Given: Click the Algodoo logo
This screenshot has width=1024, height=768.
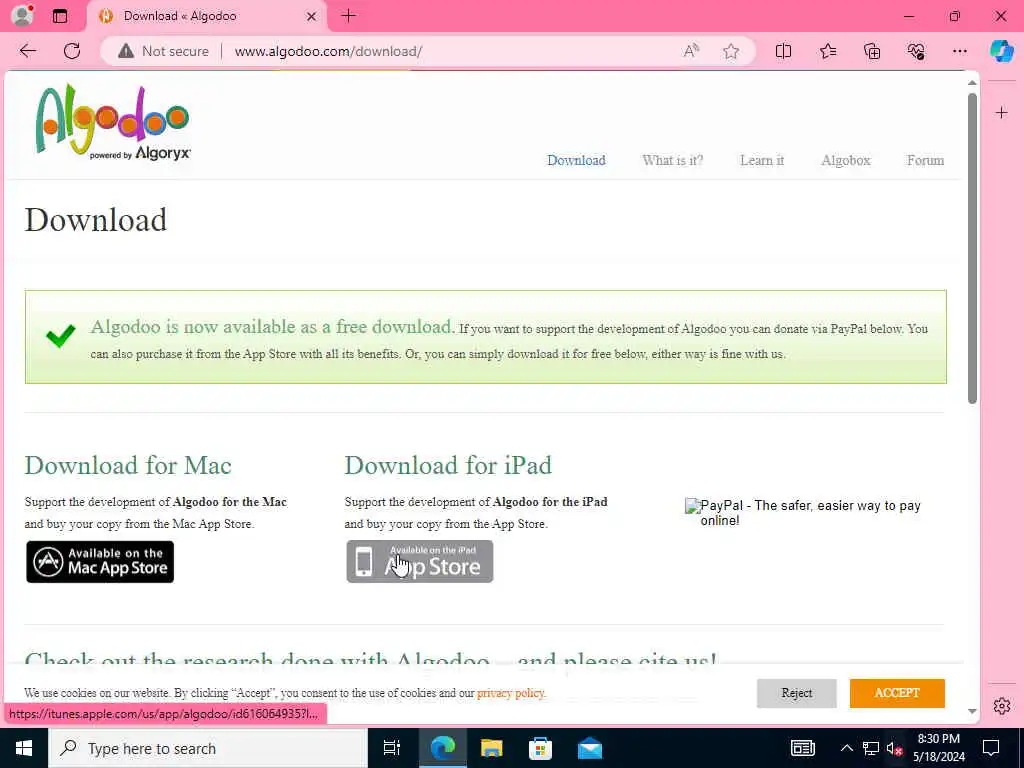Looking at the screenshot, I should tap(112, 122).
